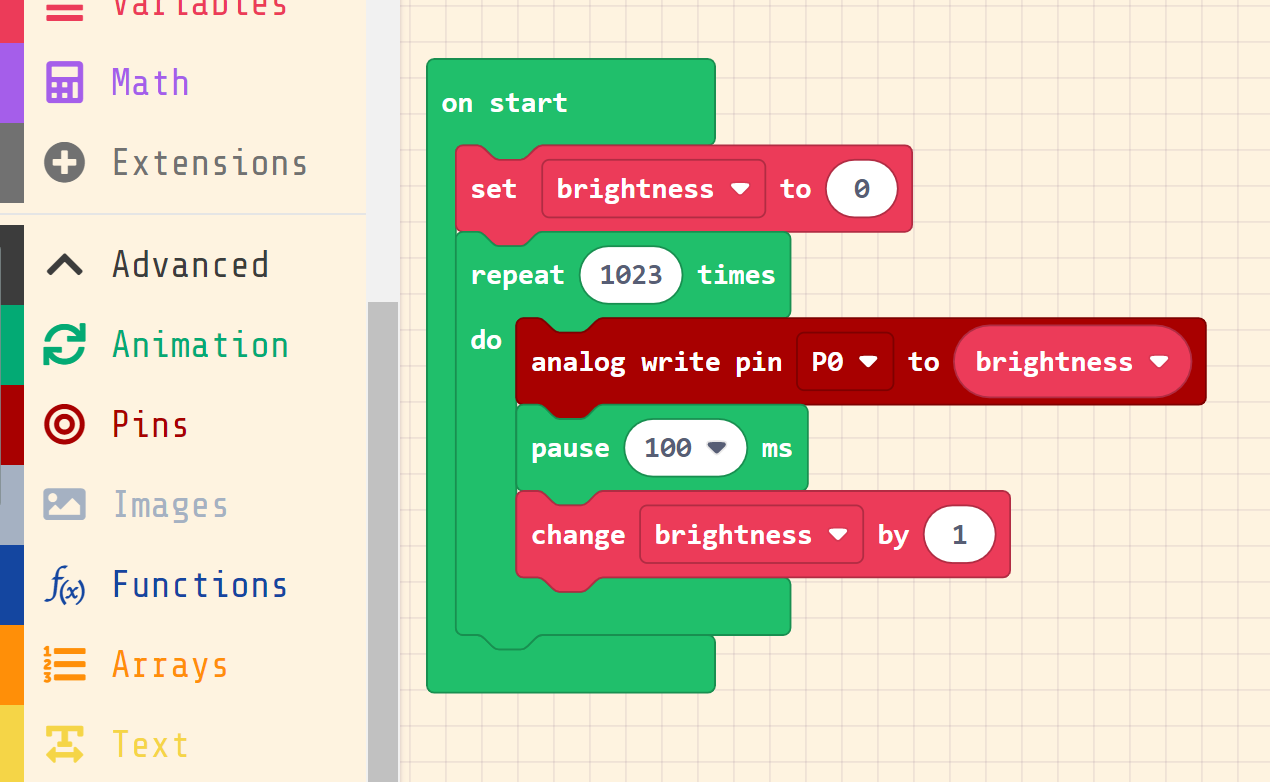Click the Pins target icon
Viewport: 1270px width, 782px height.
(64, 425)
